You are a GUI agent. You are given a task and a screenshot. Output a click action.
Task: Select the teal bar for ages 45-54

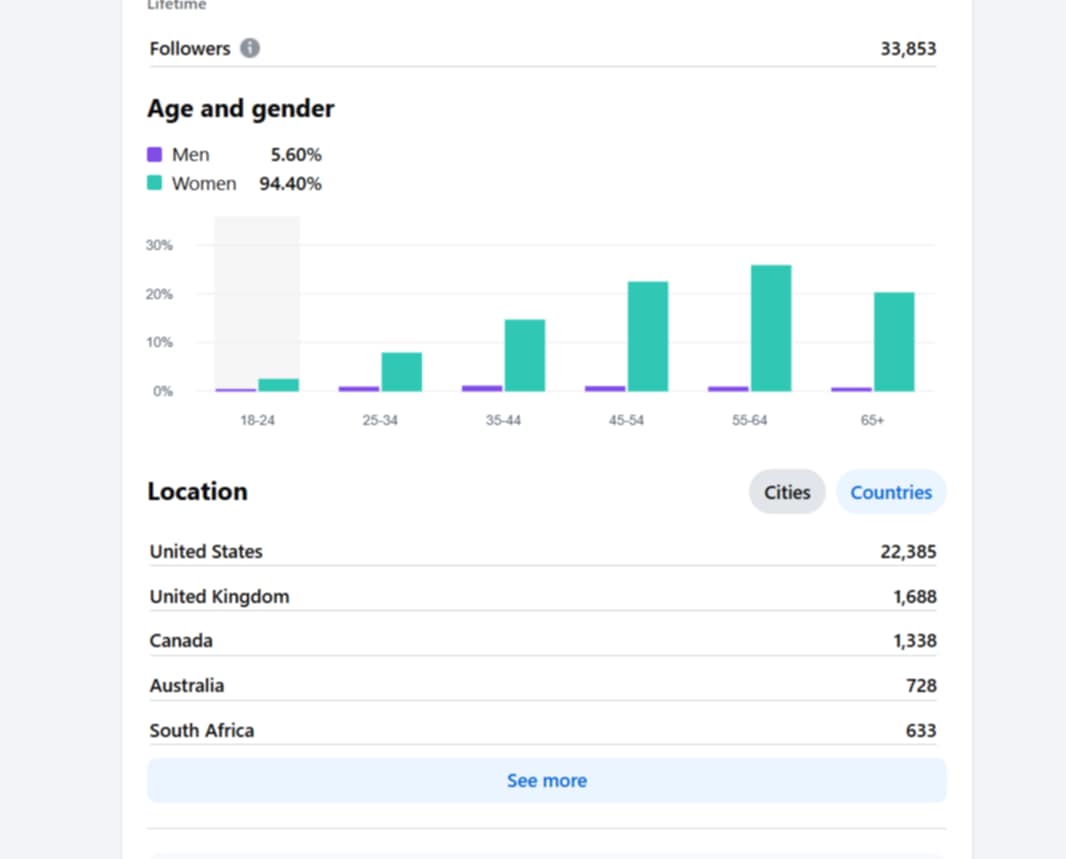[x=647, y=336]
